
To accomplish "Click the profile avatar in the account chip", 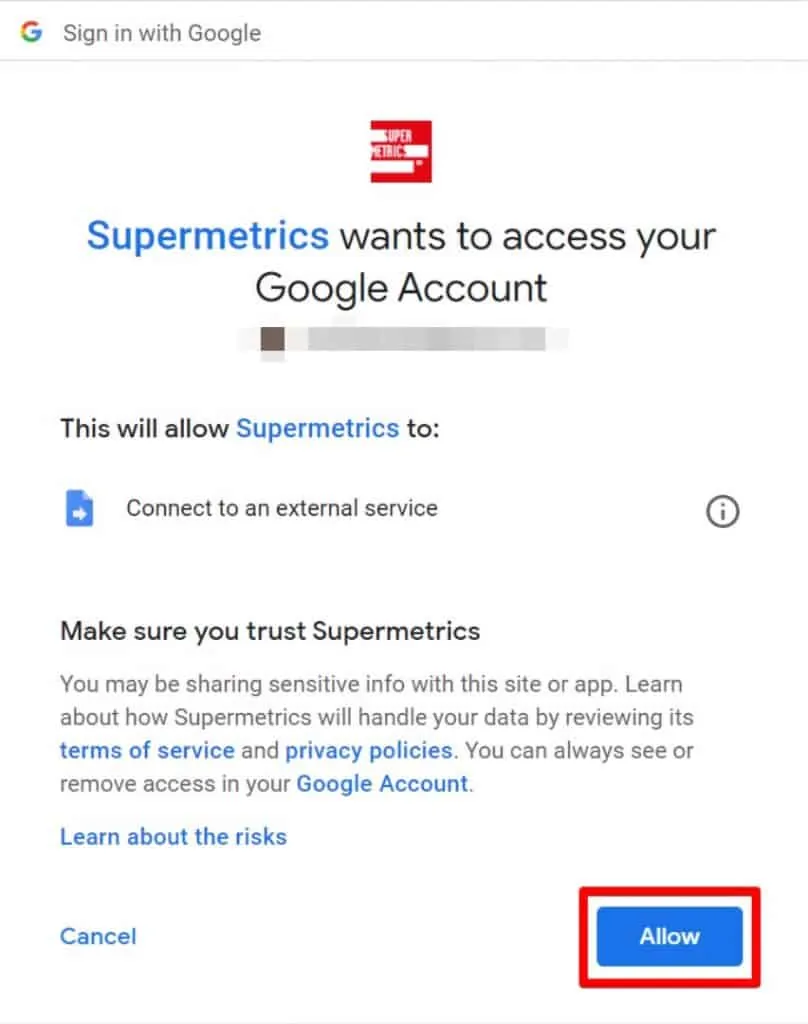I will (270, 338).
